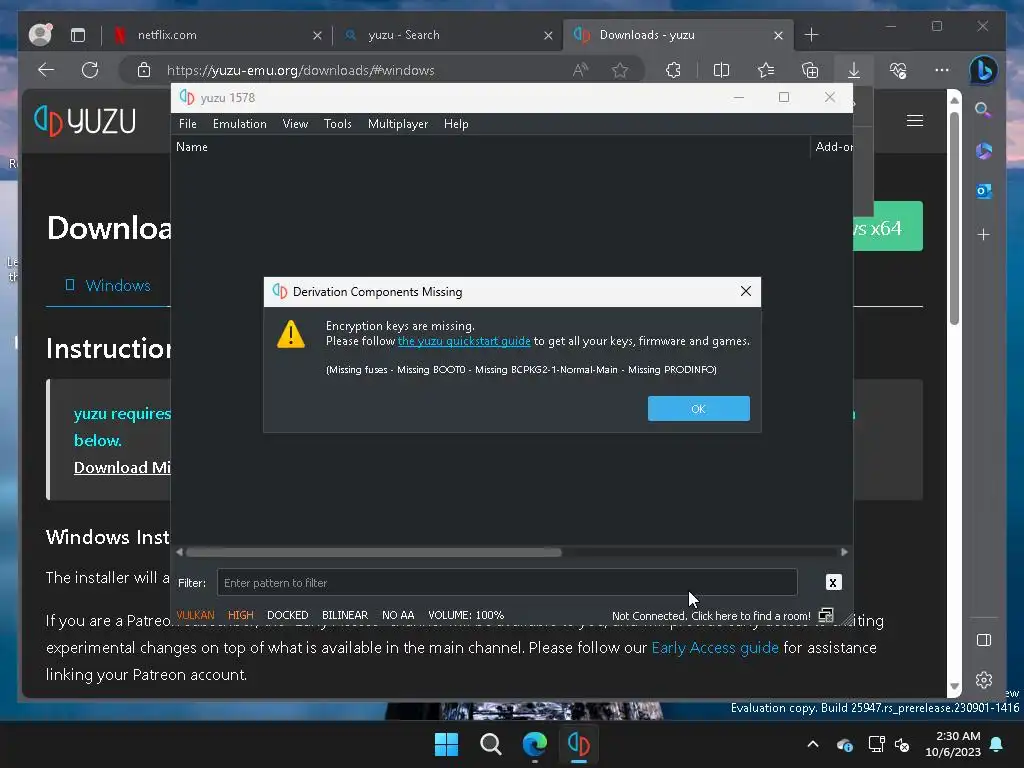Open the Collections icon
This screenshot has height=768, width=1024.
[810, 70]
